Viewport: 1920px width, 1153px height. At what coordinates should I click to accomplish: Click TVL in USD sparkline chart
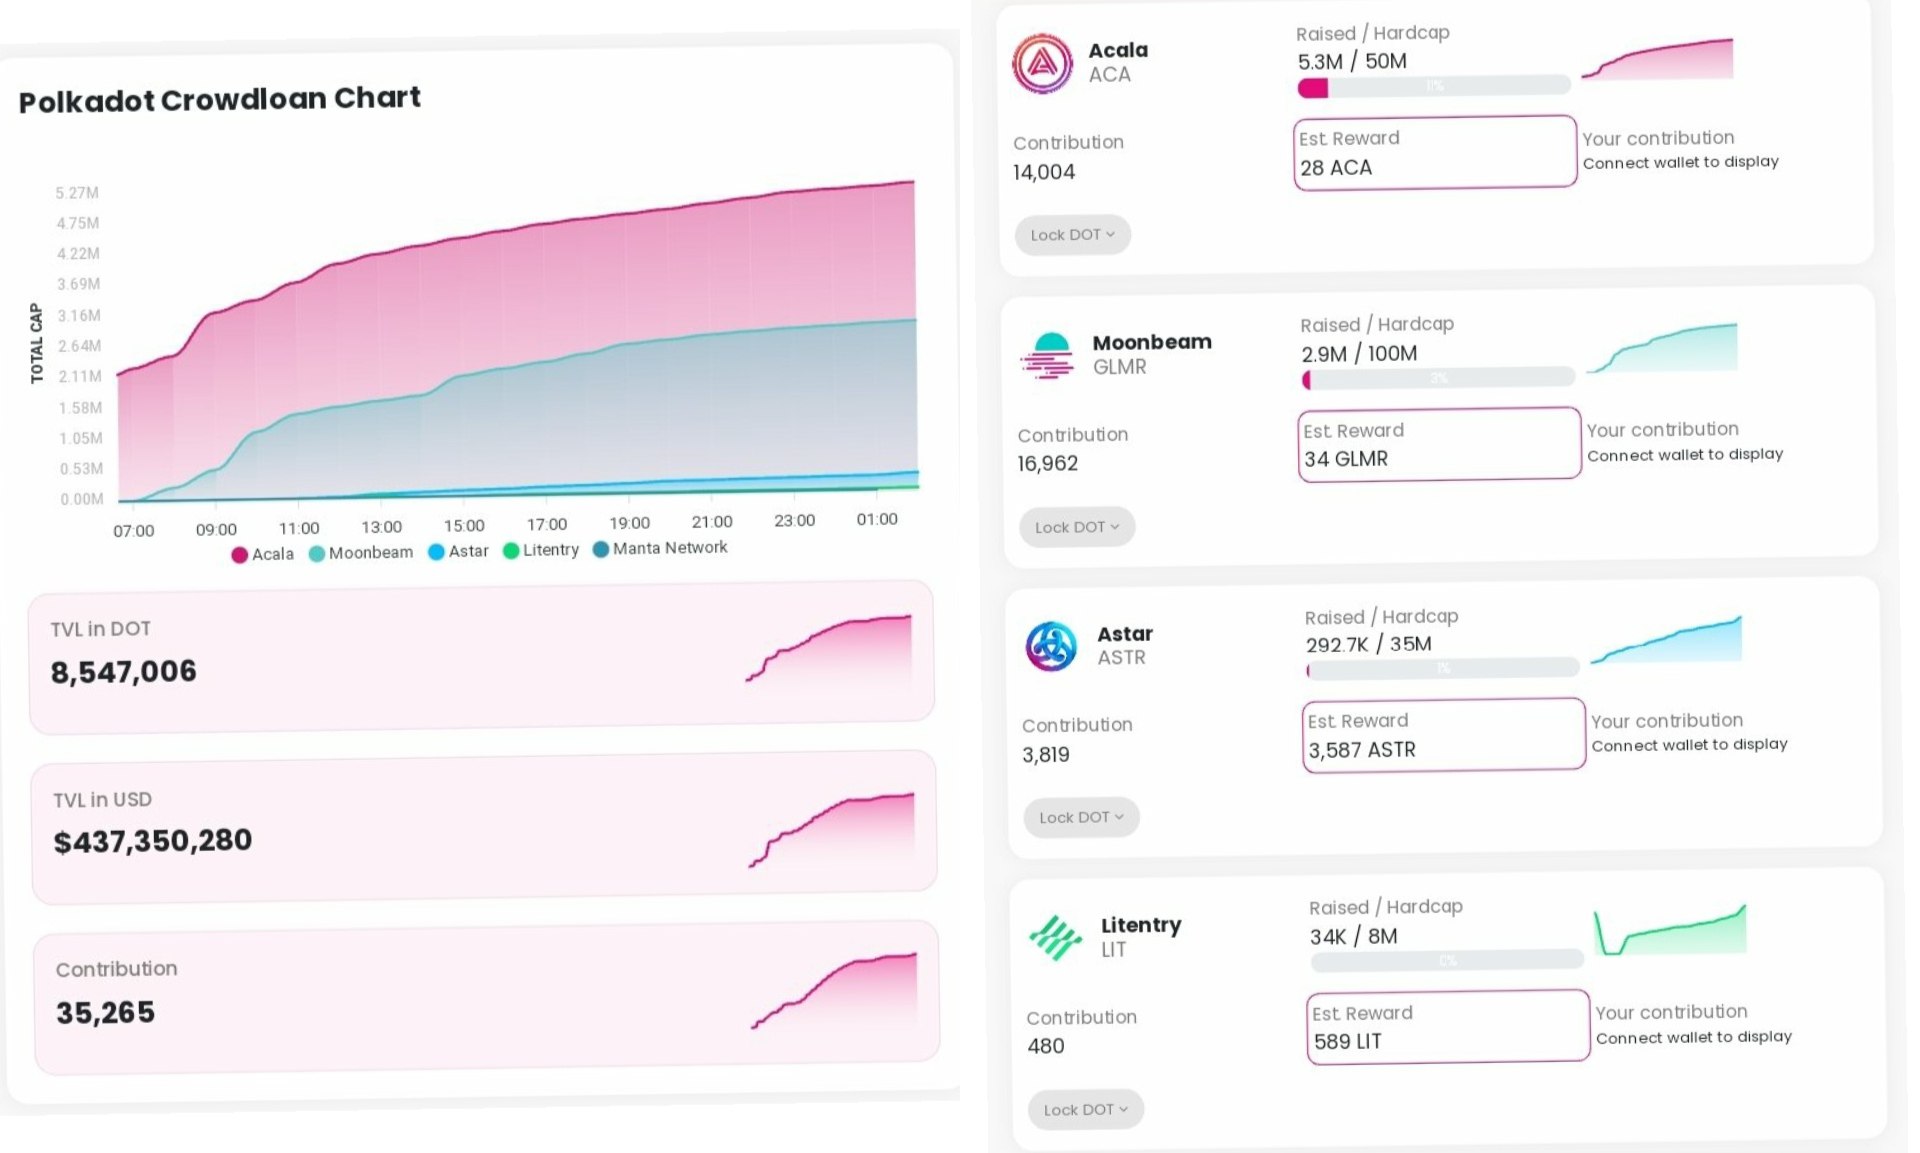(832, 830)
